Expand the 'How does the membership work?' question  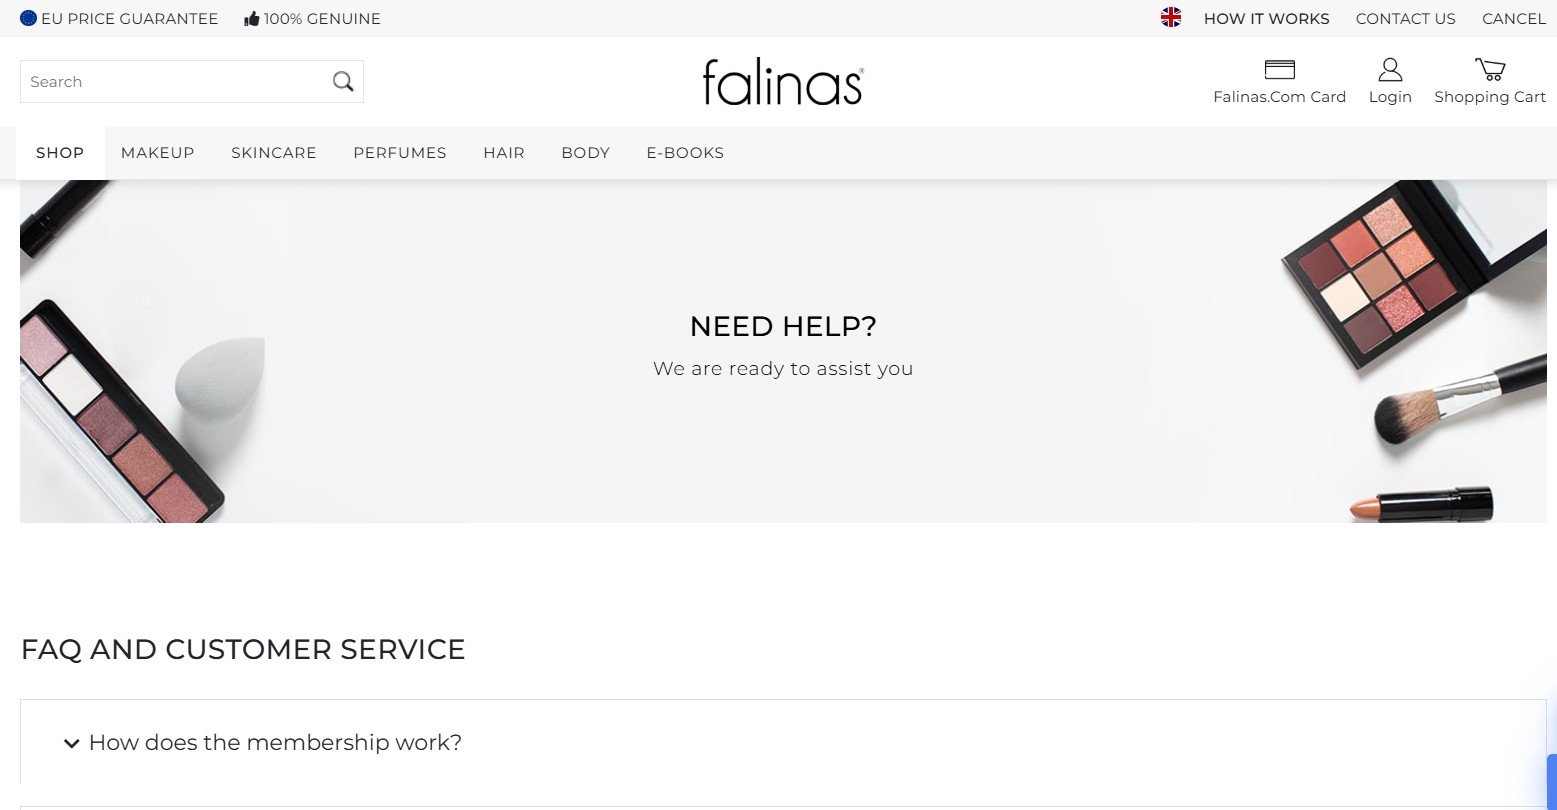pos(275,743)
